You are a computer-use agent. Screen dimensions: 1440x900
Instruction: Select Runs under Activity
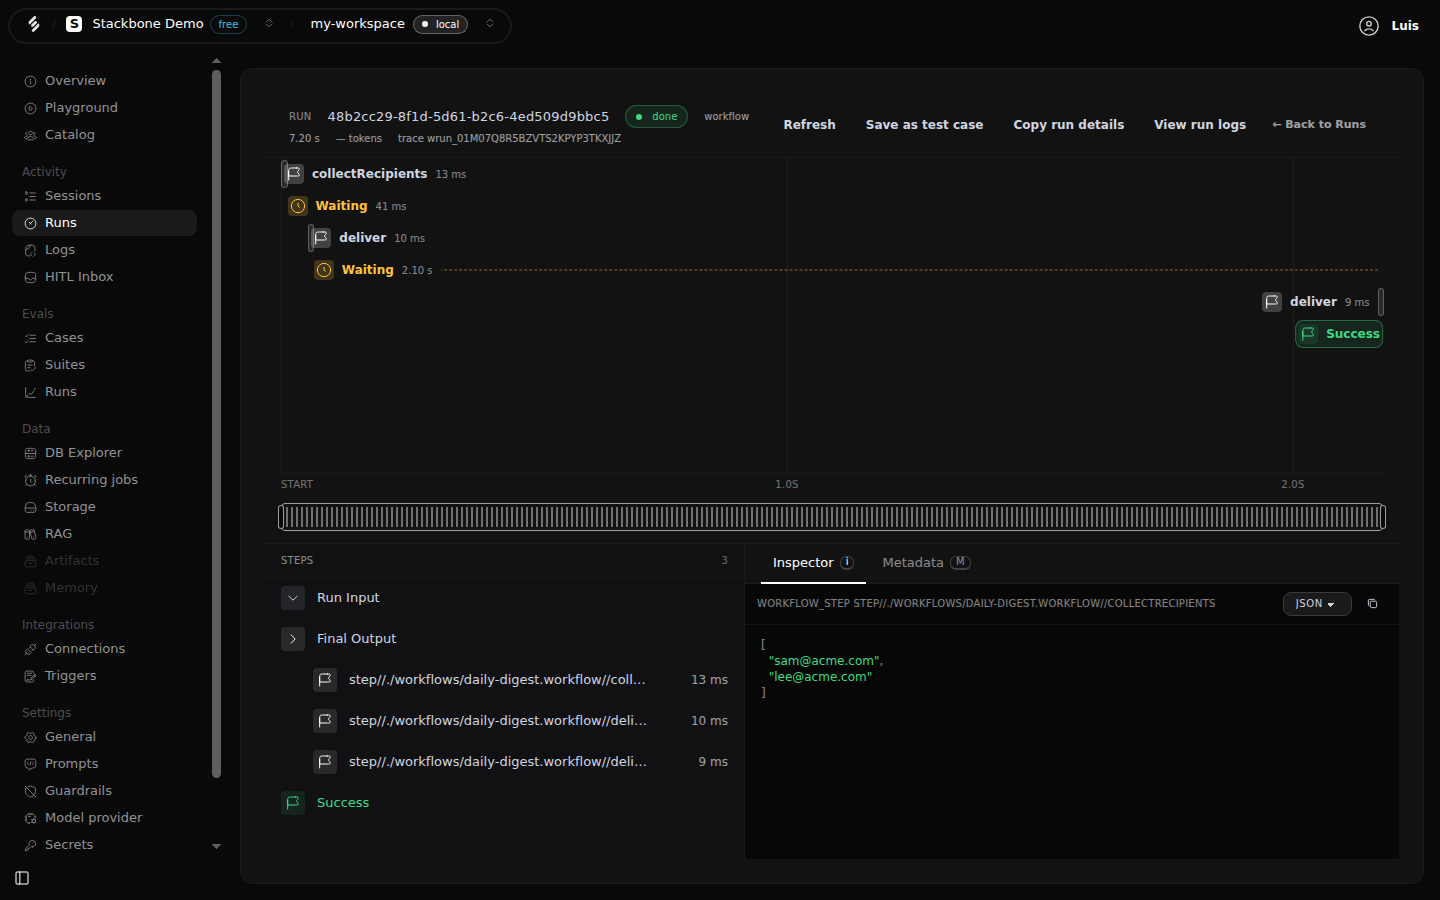click(104, 223)
